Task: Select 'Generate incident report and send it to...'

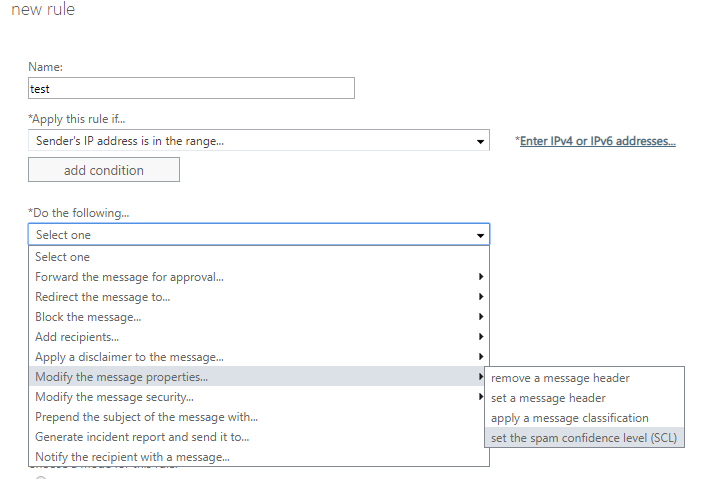Action: [x=142, y=437]
